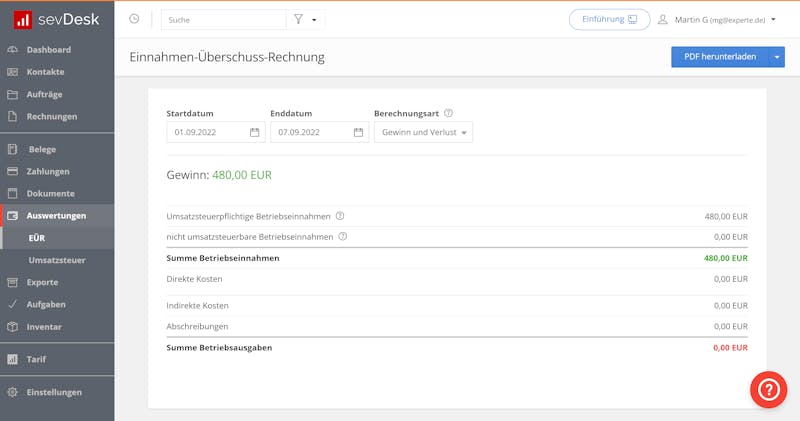This screenshot has height=421, width=800.
Task: Click the Summe Betriebsausgaben row label
Action: point(219,348)
